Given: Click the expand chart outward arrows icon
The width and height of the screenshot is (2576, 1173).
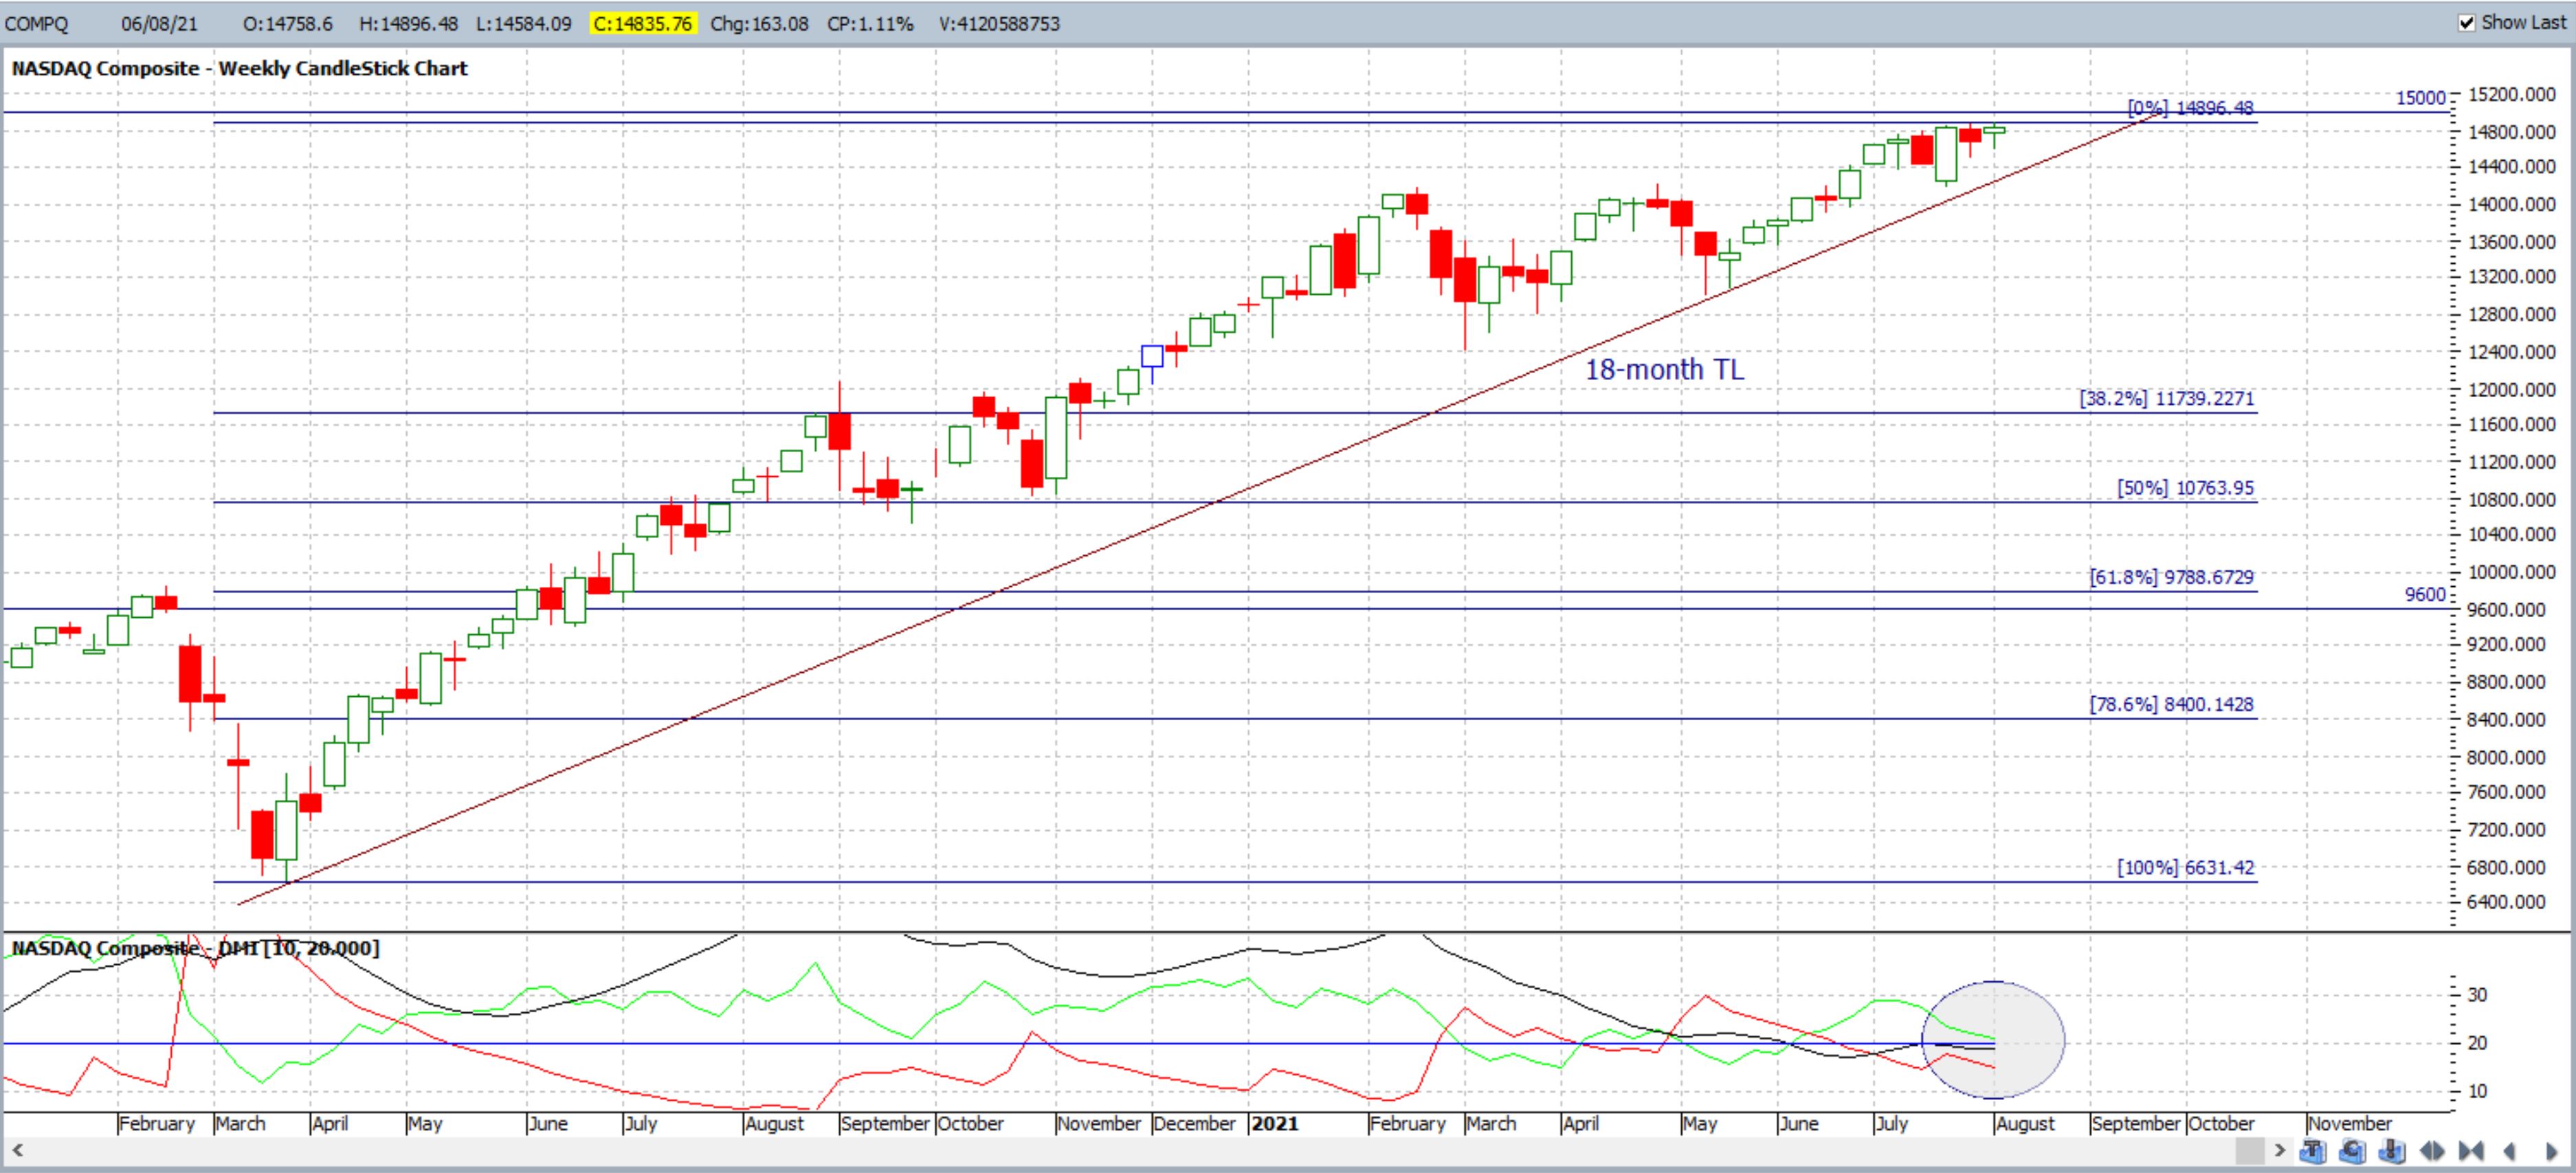Looking at the screenshot, I should (2432, 1151).
